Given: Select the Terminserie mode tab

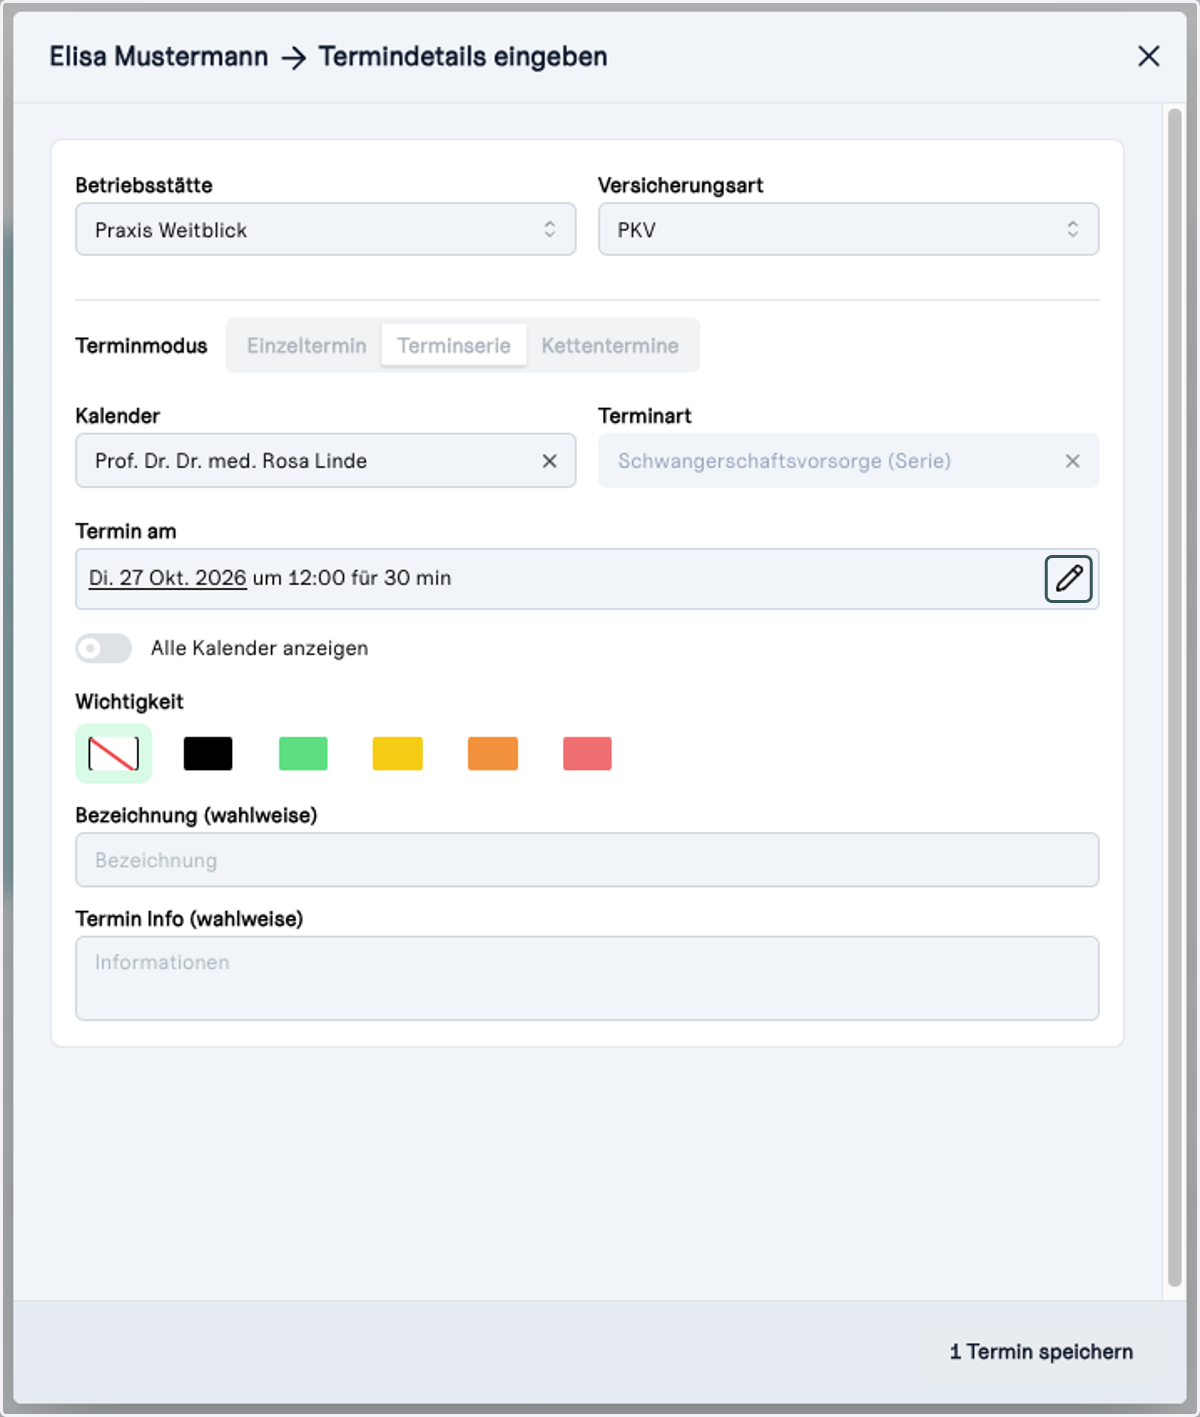Looking at the screenshot, I should pos(454,346).
